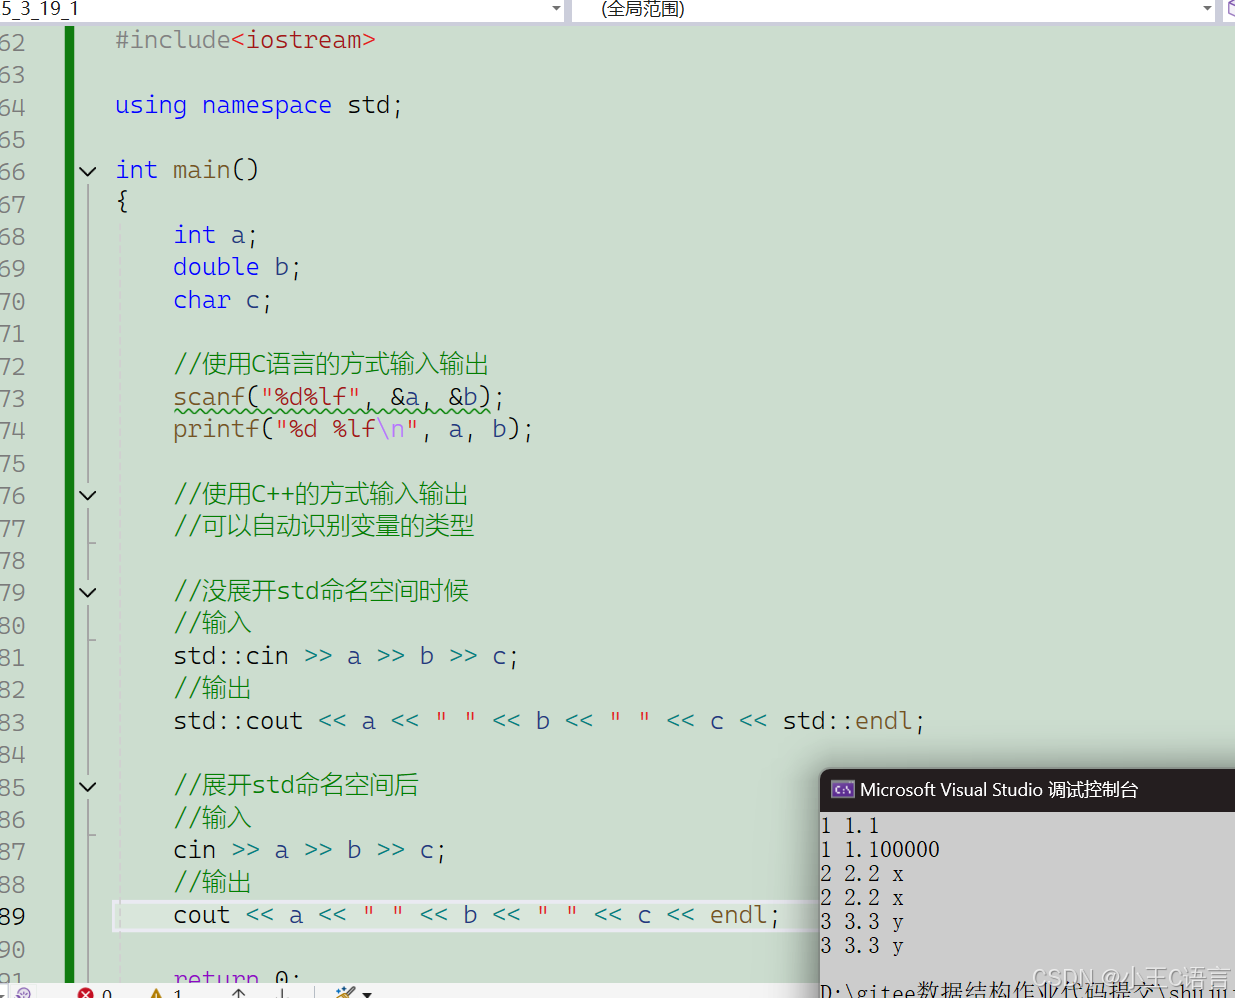Collapse the main() function fold at line 66
The width and height of the screenshot is (1235, 998).
tap(88, 171)
